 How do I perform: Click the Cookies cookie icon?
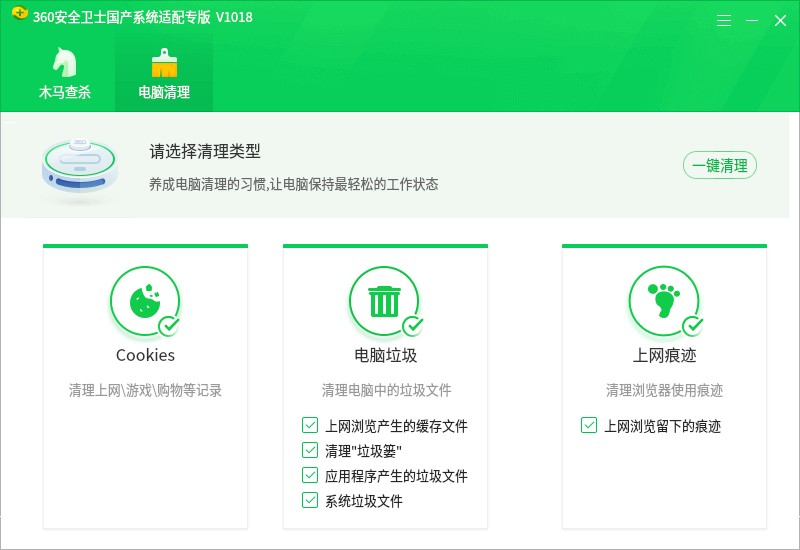145,301
